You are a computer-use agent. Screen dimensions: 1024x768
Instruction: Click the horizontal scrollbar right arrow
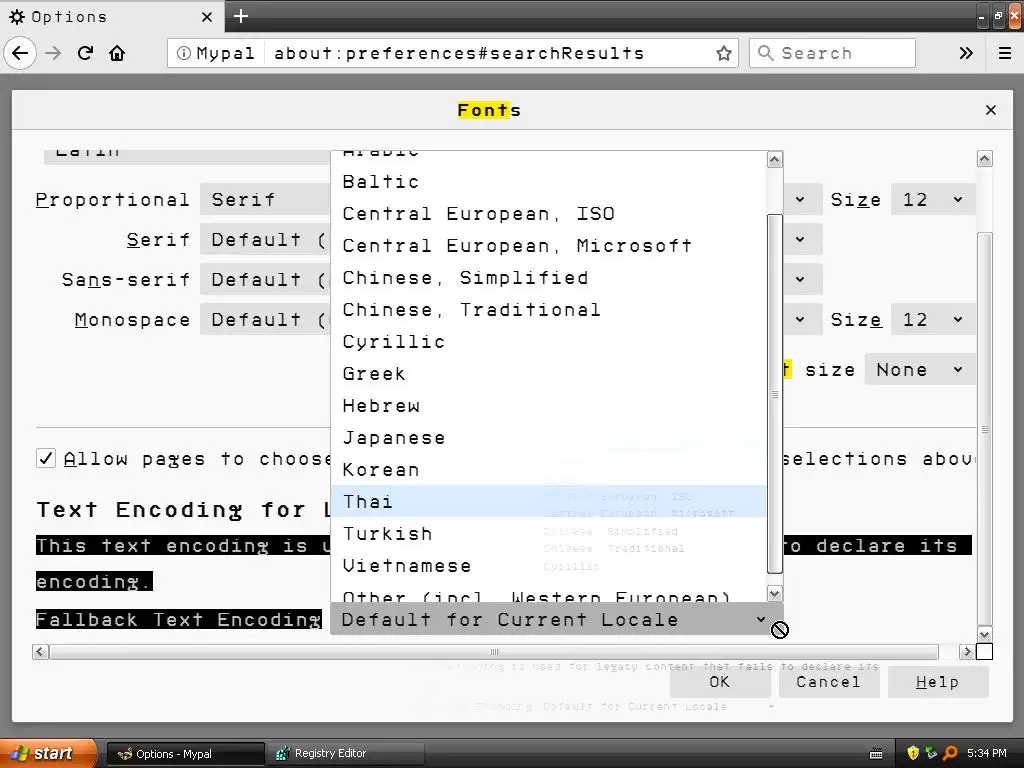(967, 651)
